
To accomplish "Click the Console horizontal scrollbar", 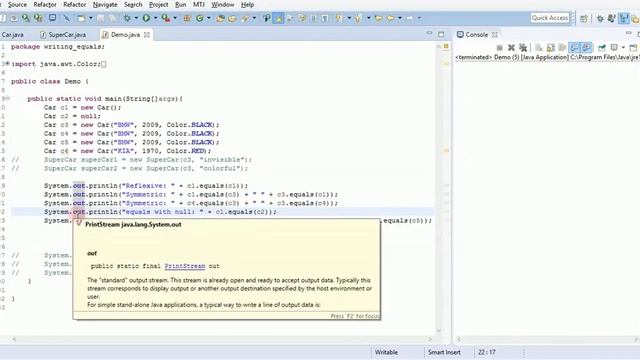I will (x=547, y=339).
